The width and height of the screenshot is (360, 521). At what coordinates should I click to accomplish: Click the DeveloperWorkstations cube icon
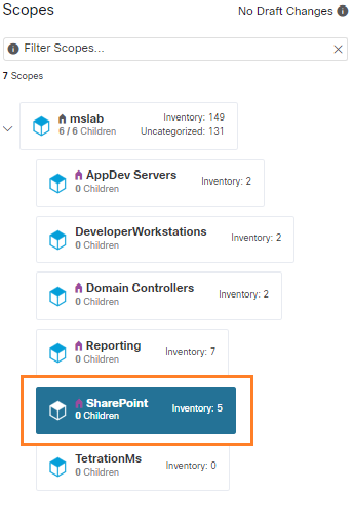point(58,240)
